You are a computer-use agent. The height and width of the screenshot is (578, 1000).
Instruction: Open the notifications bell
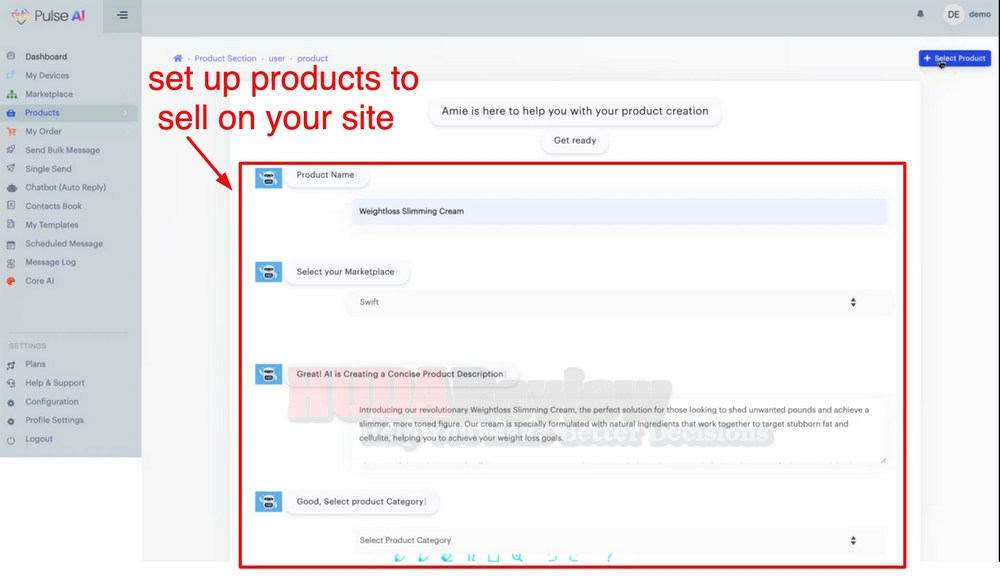tap(920, 14)
